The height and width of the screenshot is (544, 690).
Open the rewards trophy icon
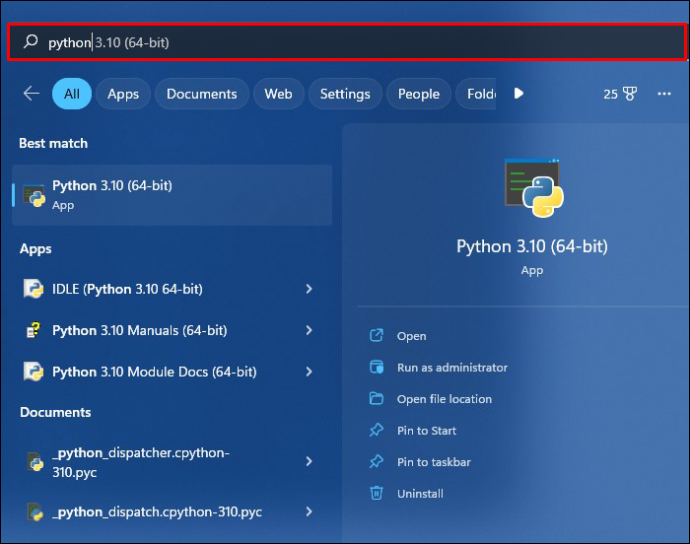pyautogui.click(x=630, y=94)
